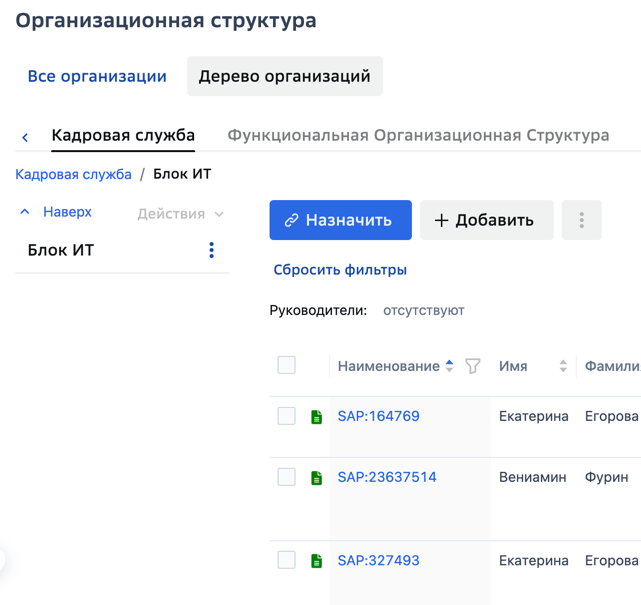641x605 pixels.
Task: Click the document icon for SAP:327493
Action: 316,561
